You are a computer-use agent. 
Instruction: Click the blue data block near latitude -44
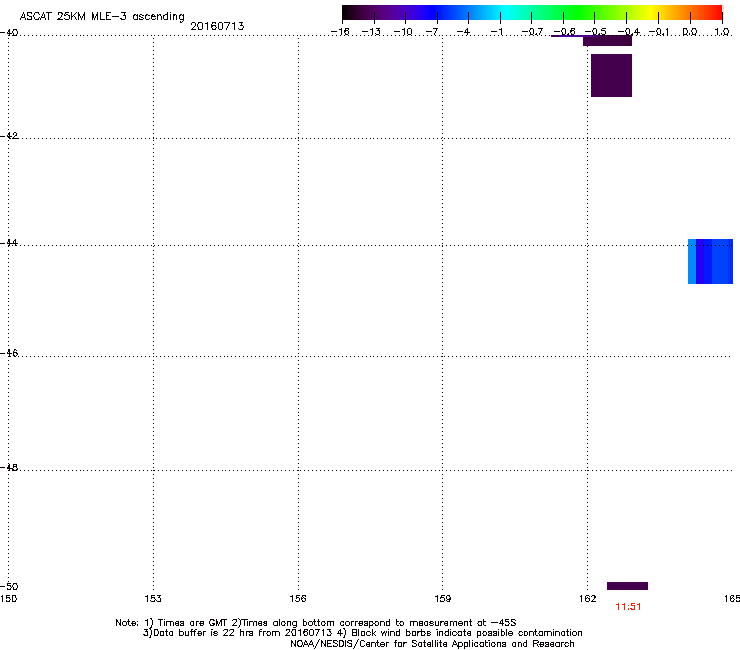(x=710, y=262)
